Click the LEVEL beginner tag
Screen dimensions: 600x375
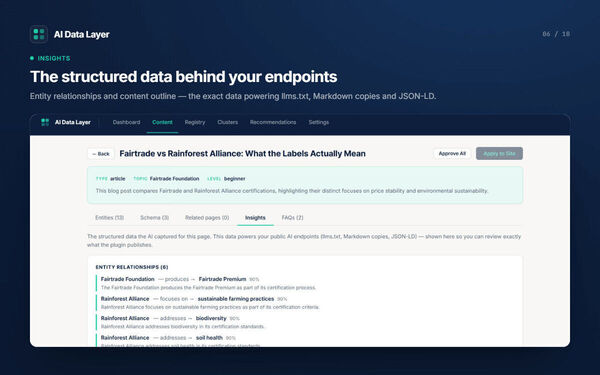[226, 179]
